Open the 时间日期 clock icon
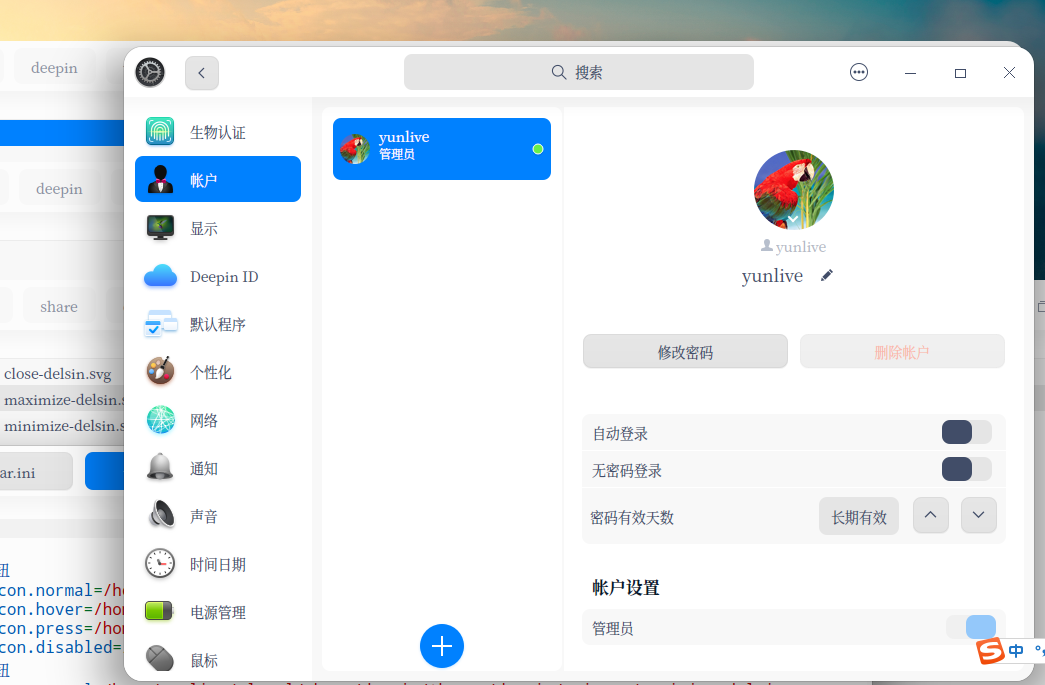Viewport: 1045px width, 685px height. 160,564
